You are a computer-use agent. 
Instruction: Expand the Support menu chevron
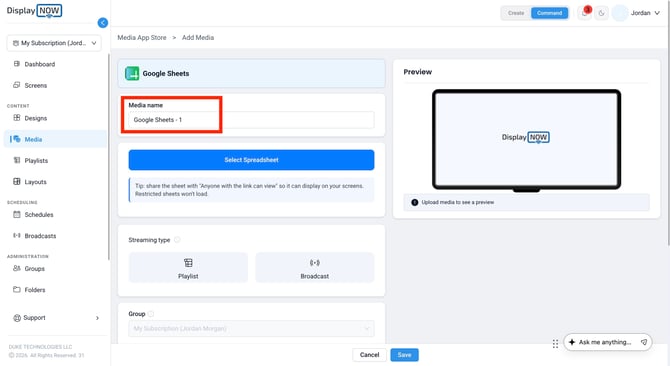tap(97, 318)
